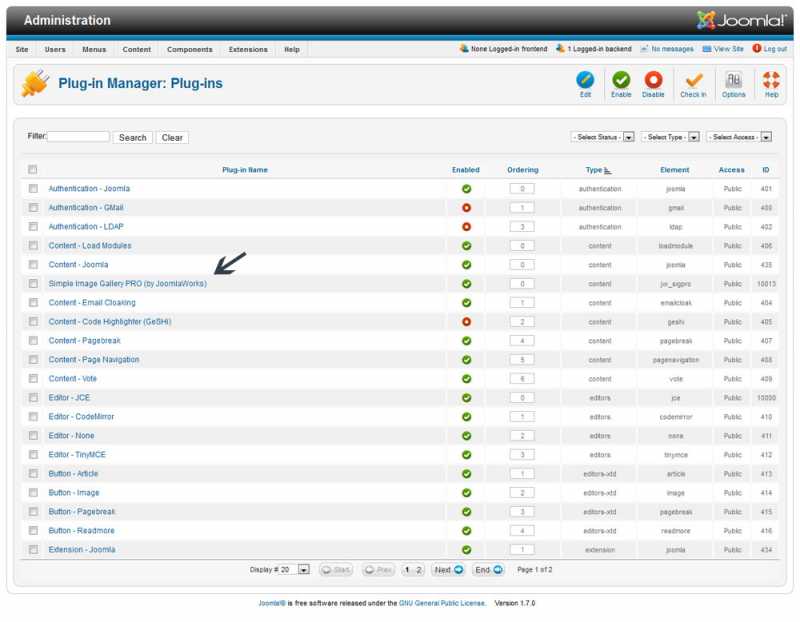800x622 pixels.
Task: Open the Options toolbar icon
Action: click(734, 84)
